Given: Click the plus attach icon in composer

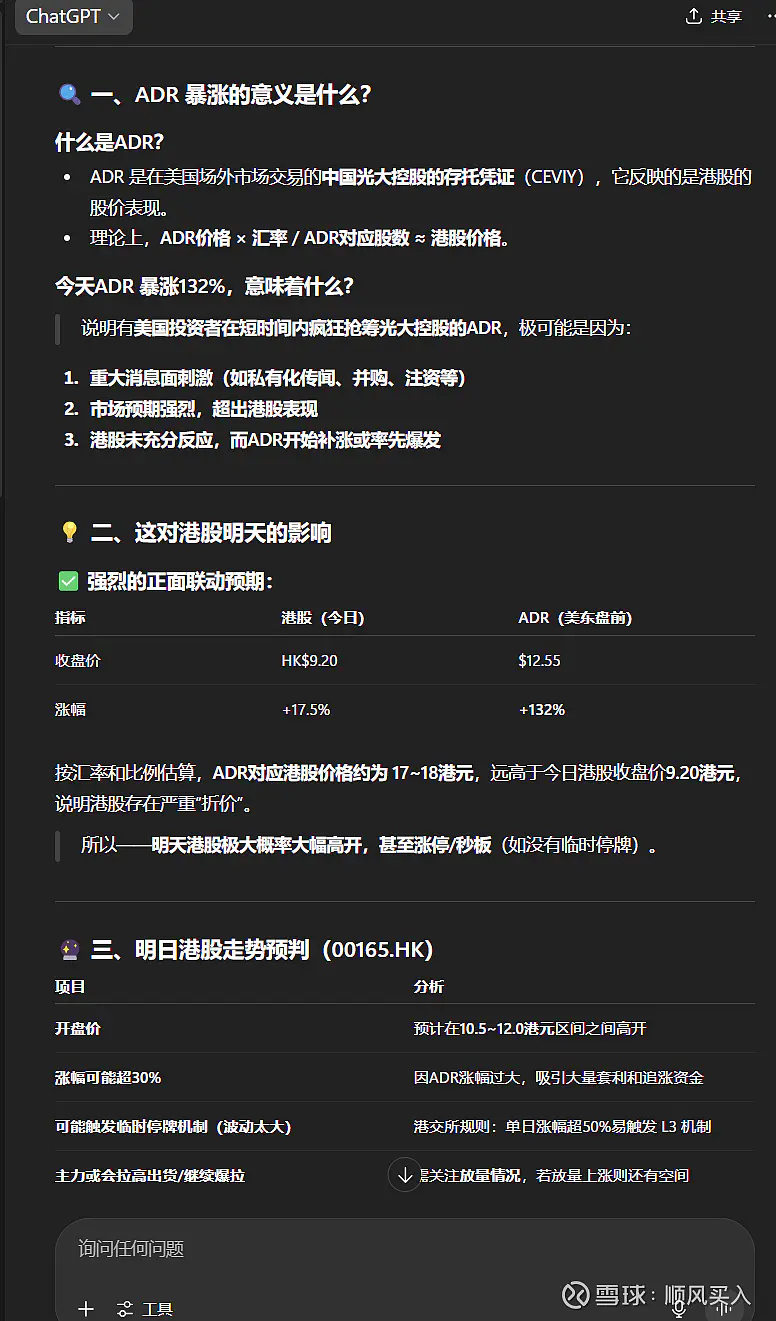Looking at the screenshot, I should pyautogui.click(x=86, y=1309).
